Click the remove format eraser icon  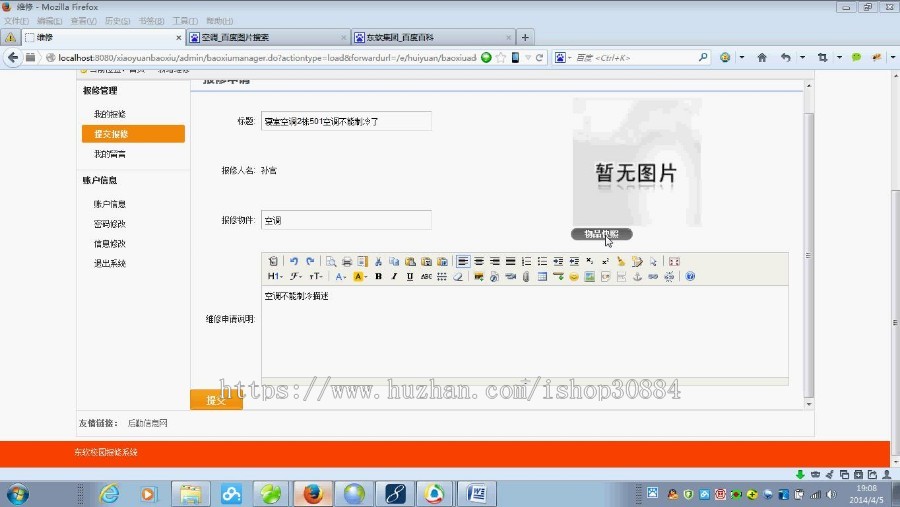tap(457, 277)
